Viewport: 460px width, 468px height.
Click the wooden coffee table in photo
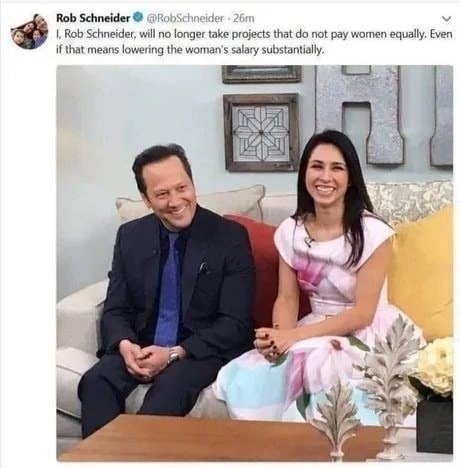pyautogui.click(x=213, y=438)
